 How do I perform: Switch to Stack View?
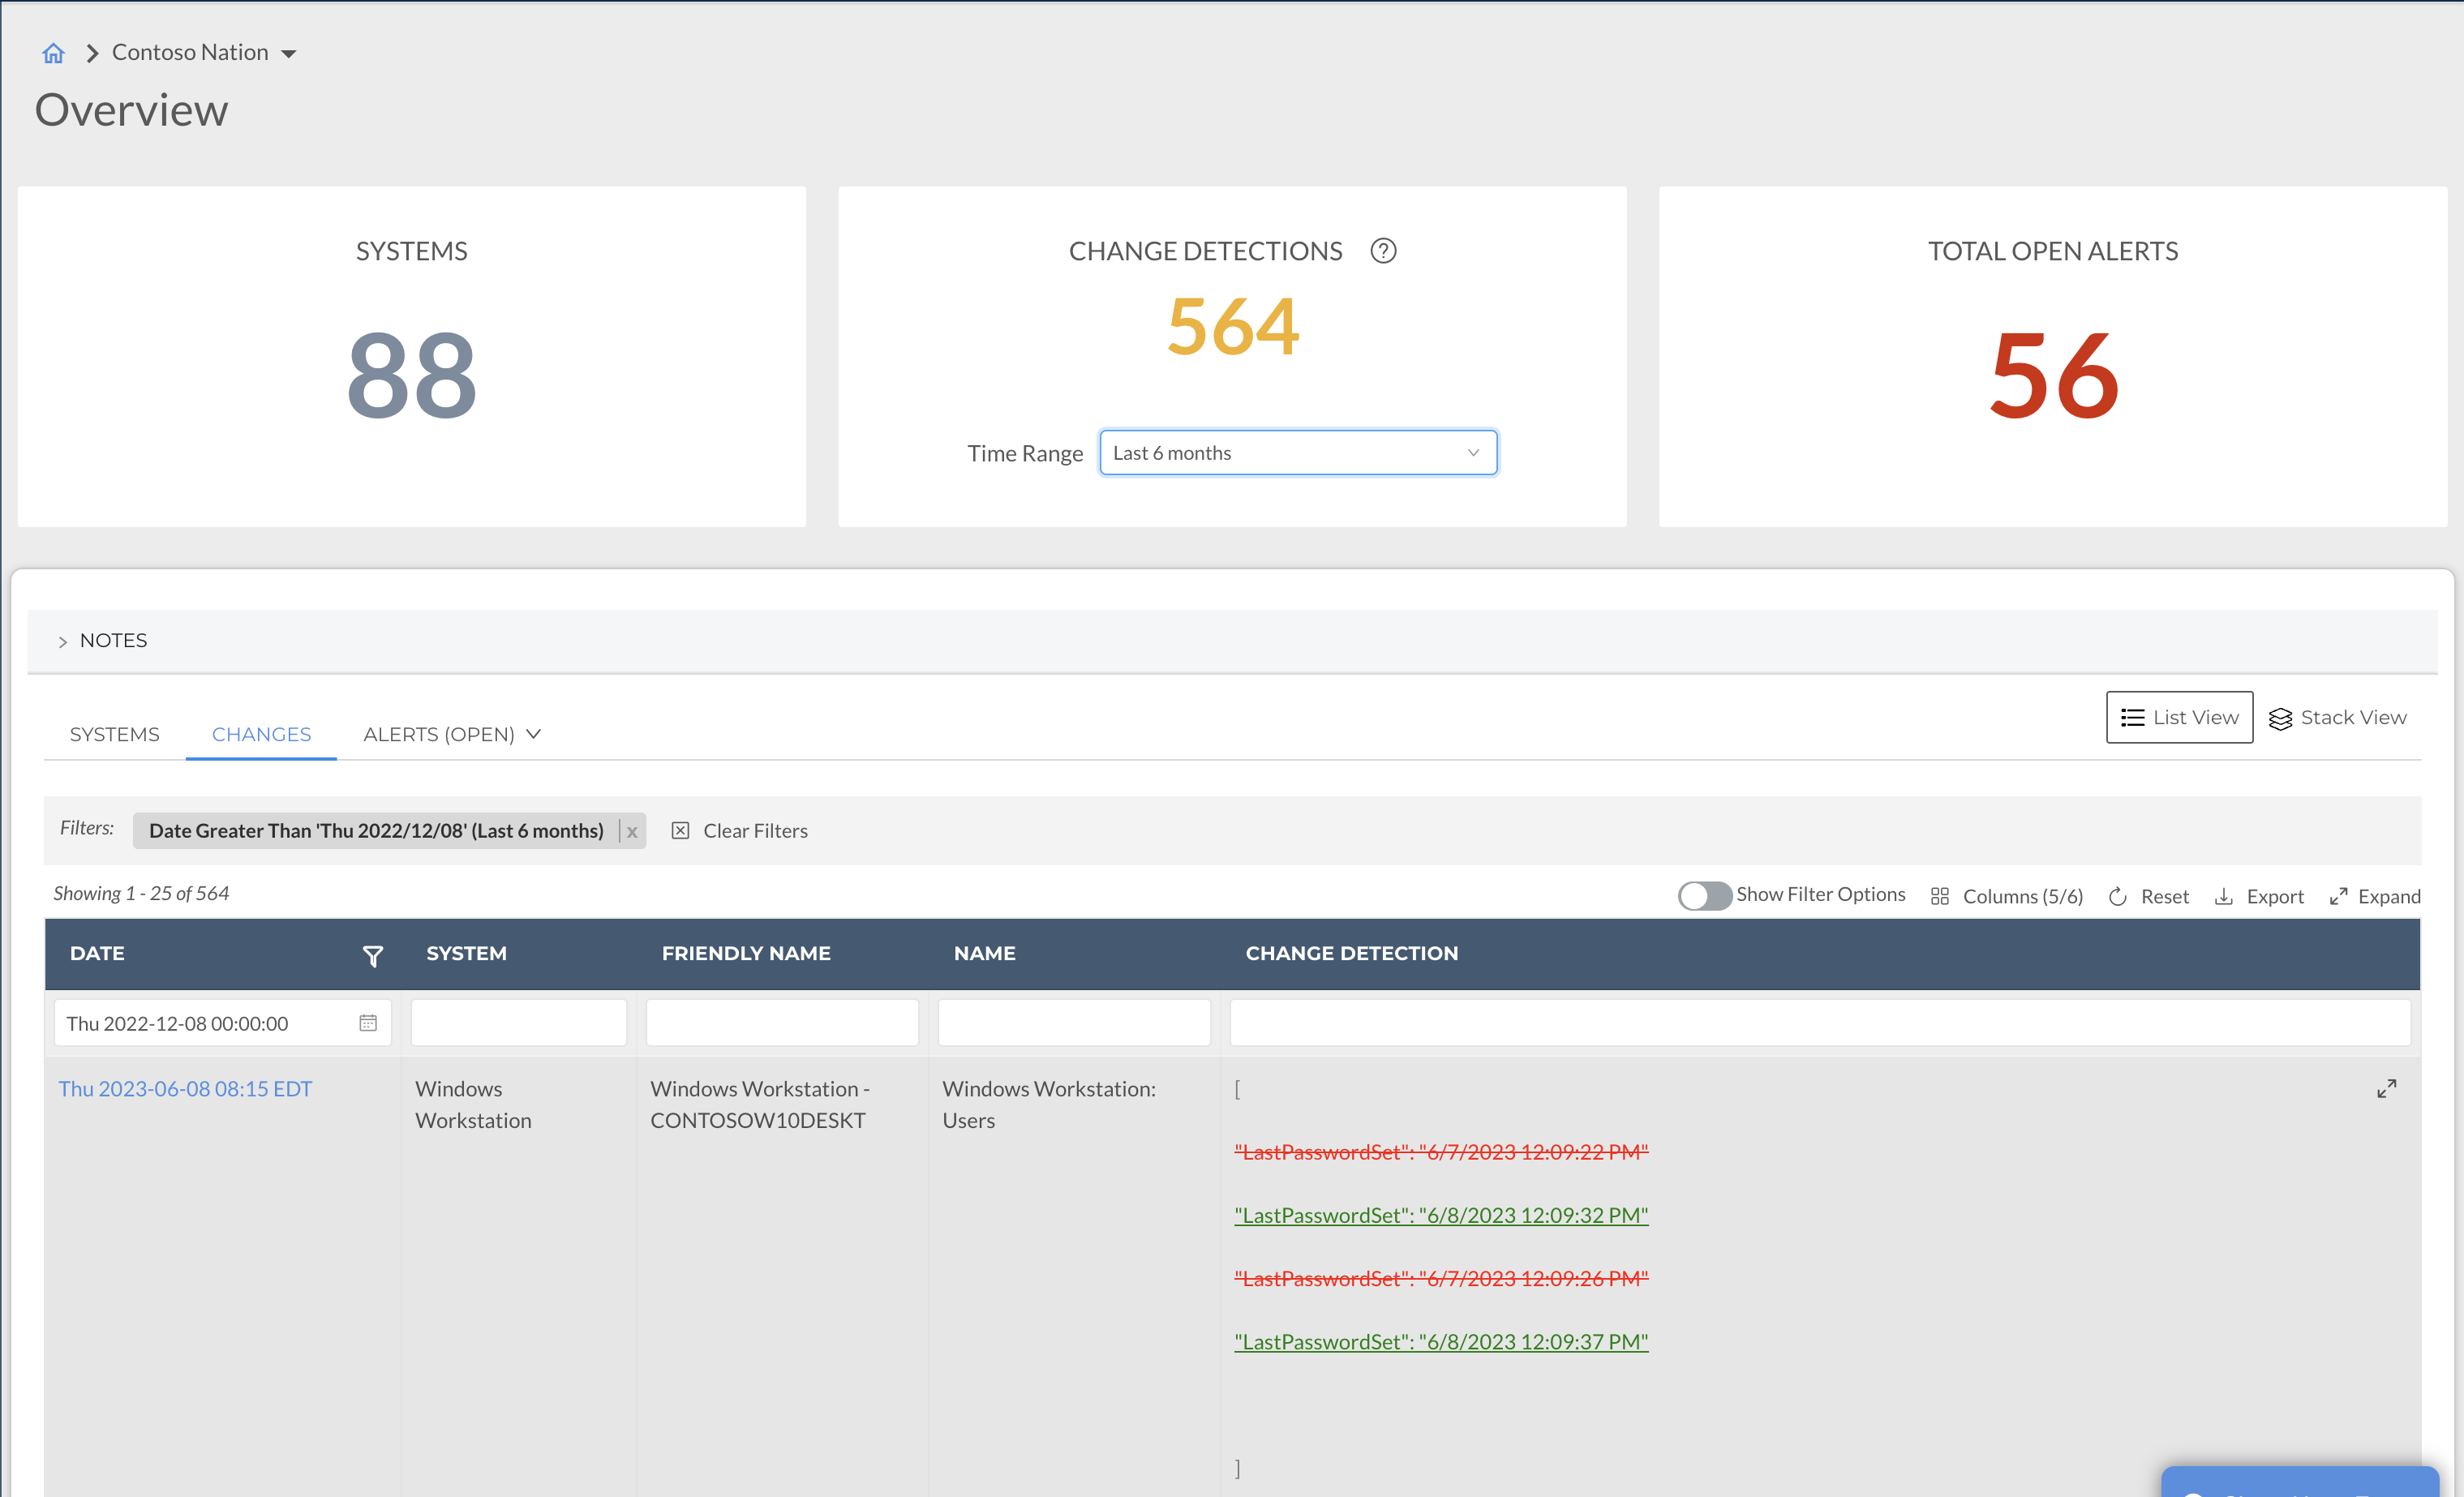coord(2337,718)
